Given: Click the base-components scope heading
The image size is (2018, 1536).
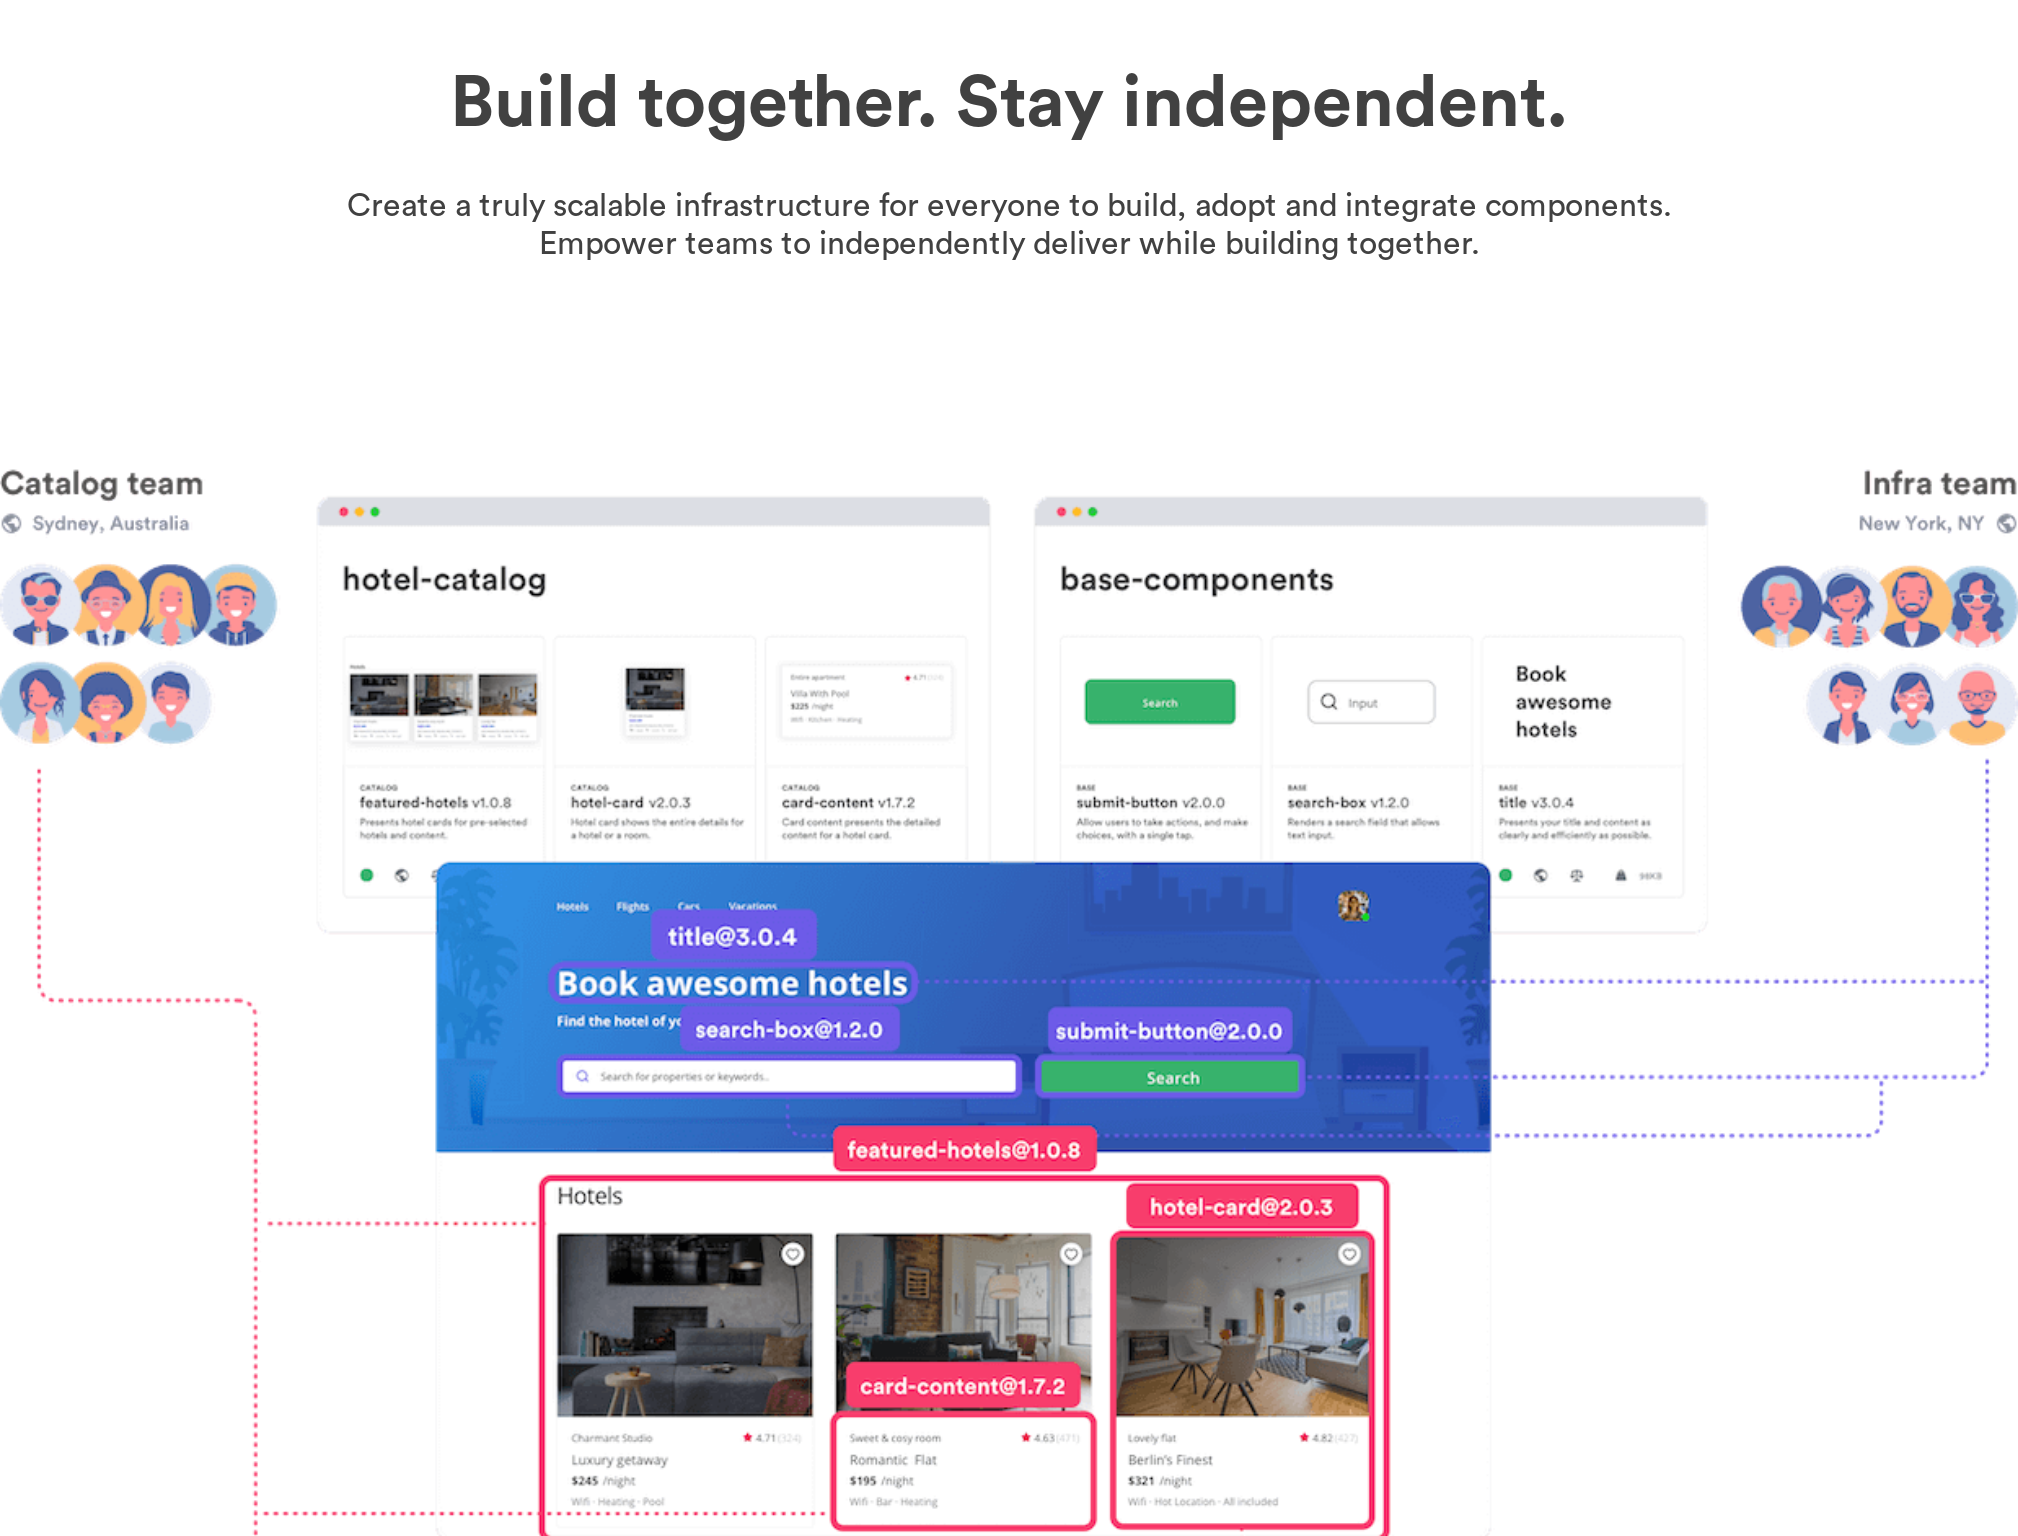Looking at the screenshot, I should coord(1196,580).
